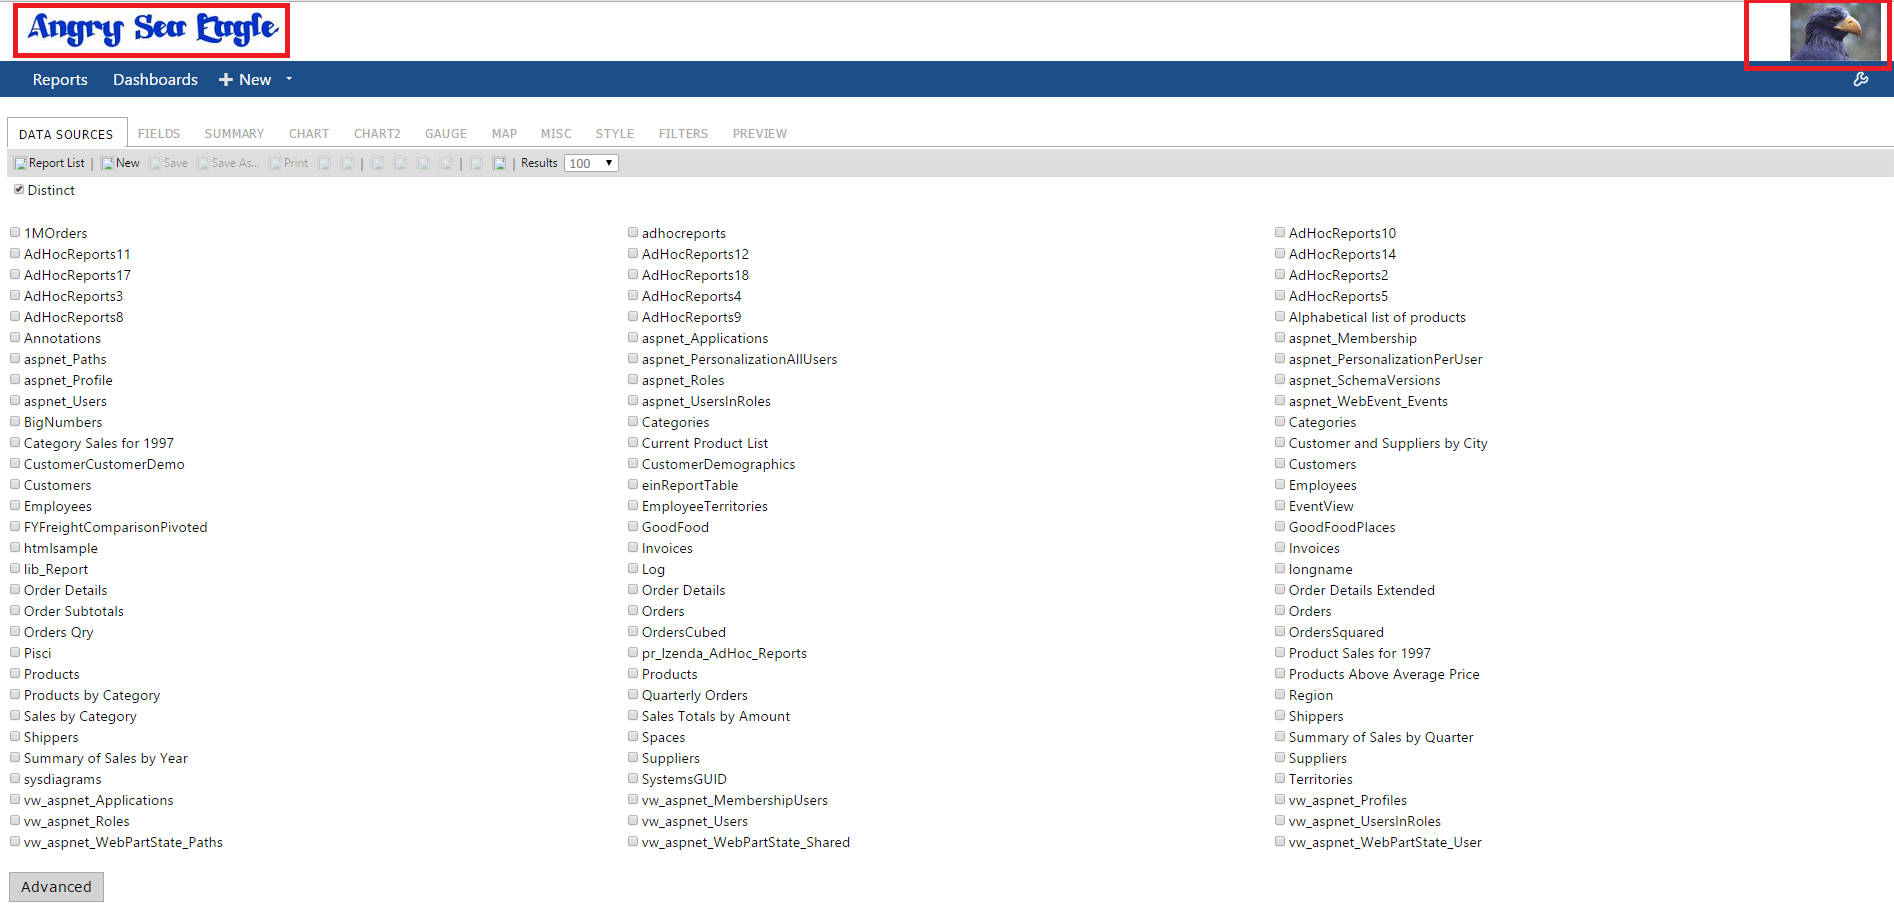1894x918 pixels.
Task: Check the AdHocReports10 data source
Action: coord(1280,232)
